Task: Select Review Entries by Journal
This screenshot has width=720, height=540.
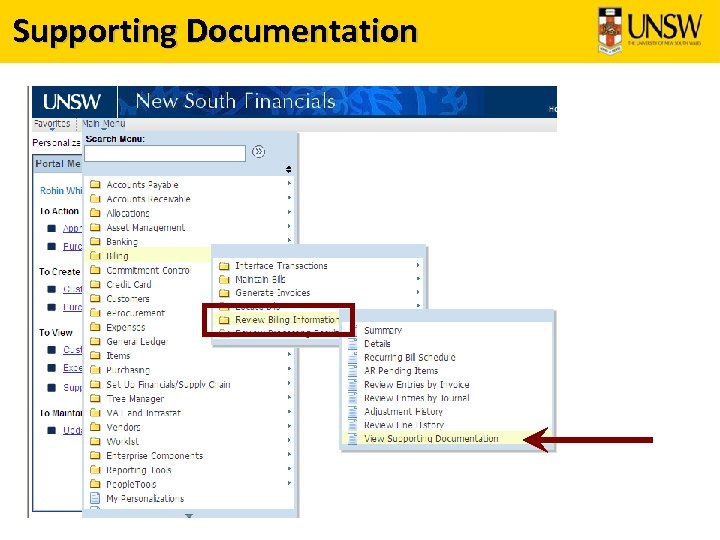Action: (416, 398)
